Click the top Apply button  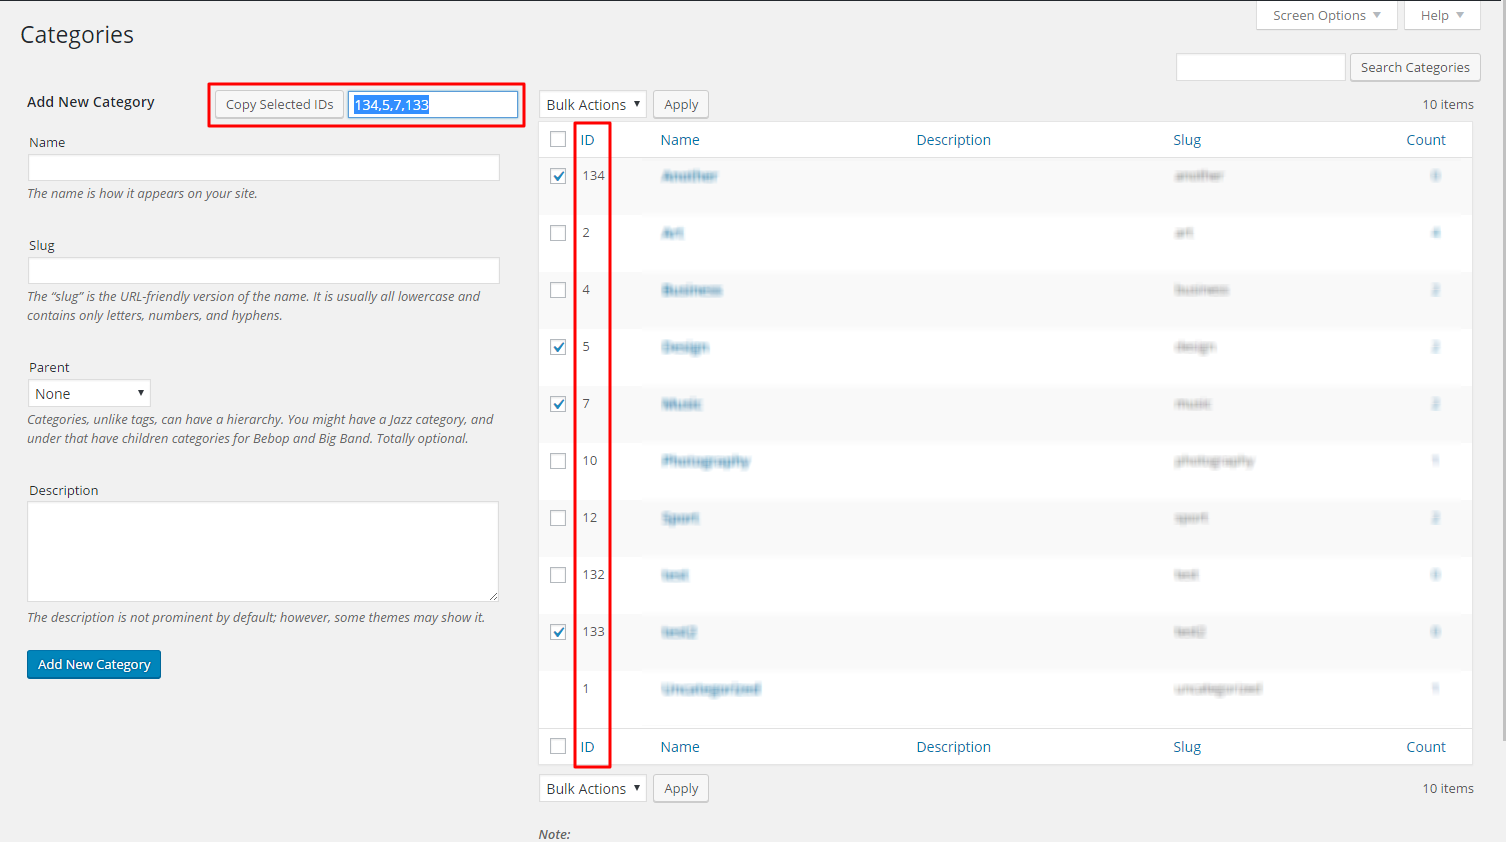click(681, 105)
